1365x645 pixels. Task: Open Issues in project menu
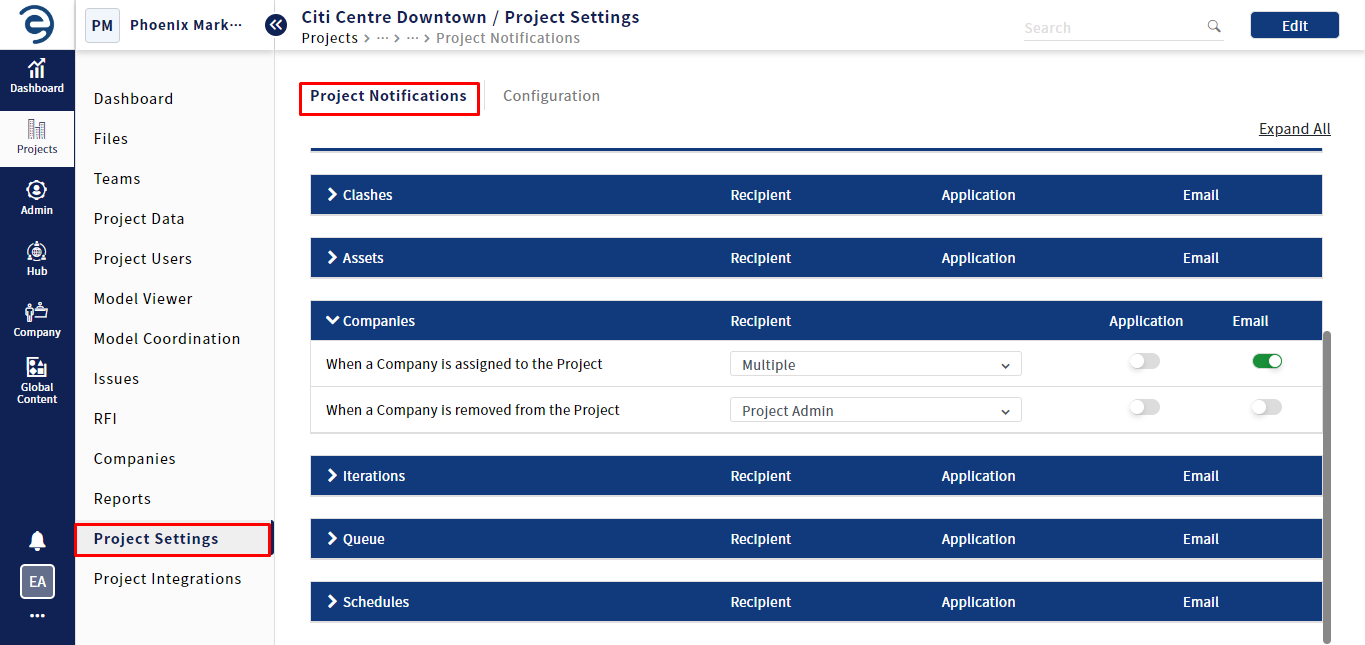click(116, 379)
